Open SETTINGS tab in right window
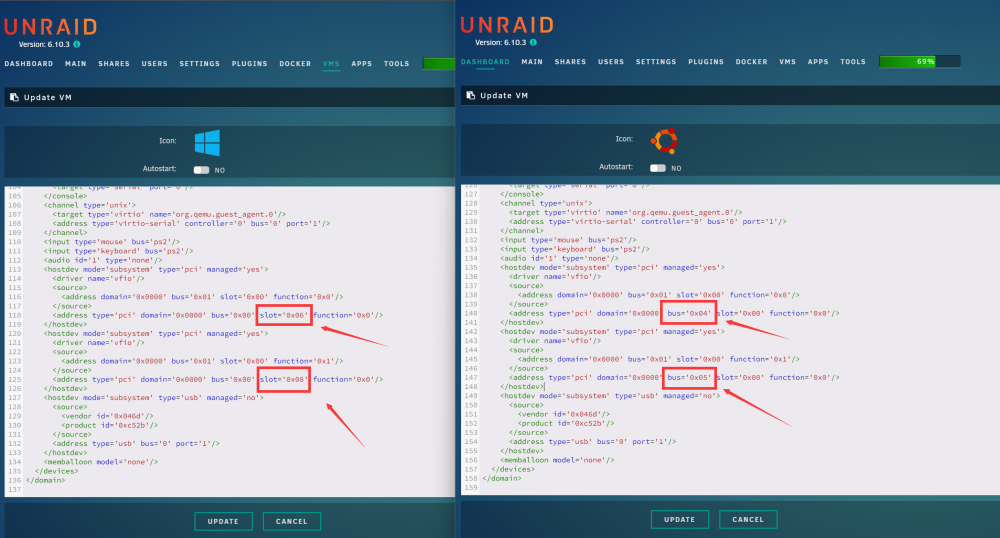 pyautogui.click(x=656, y=62)
